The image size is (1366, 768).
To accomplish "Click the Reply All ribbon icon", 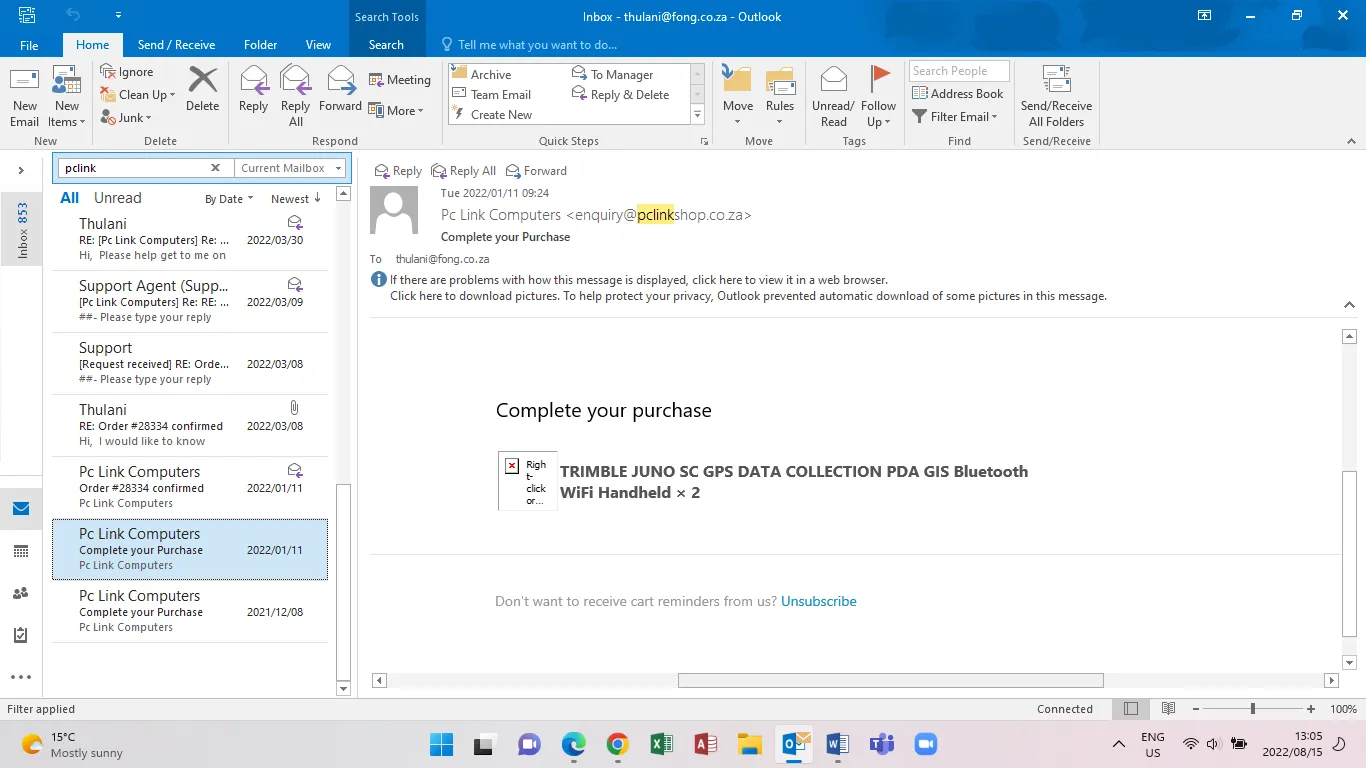I will [295, 88].
